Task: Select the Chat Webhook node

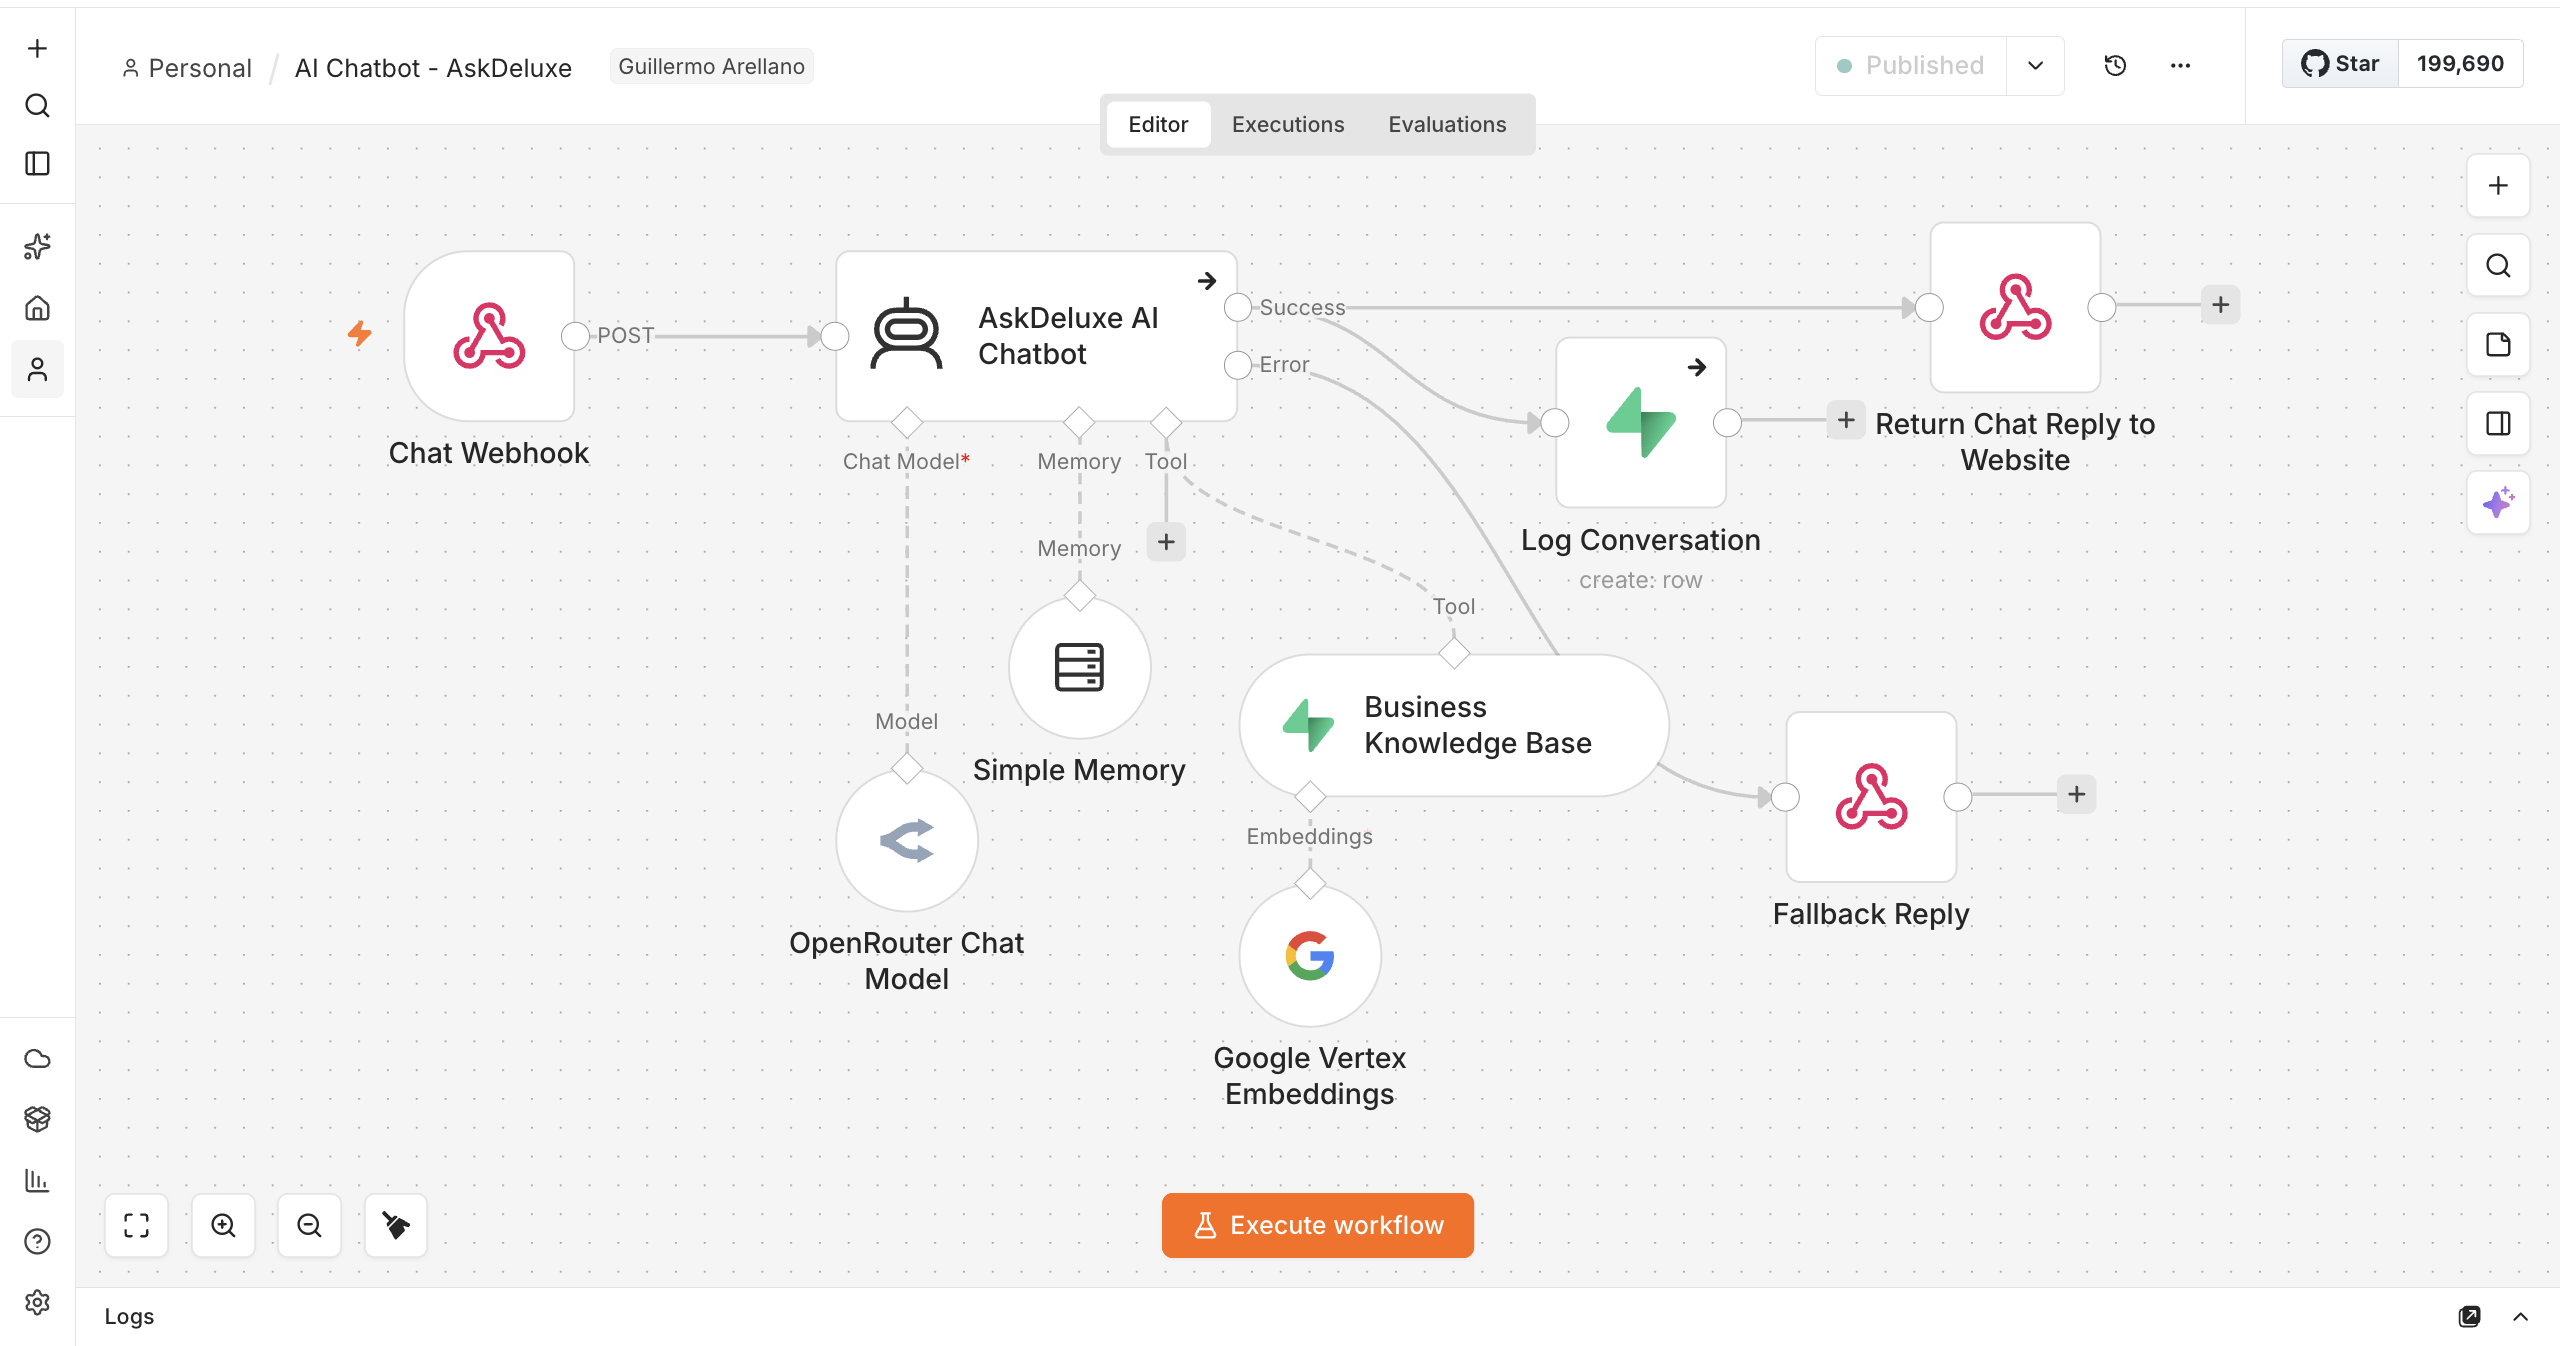Action: 489,336
